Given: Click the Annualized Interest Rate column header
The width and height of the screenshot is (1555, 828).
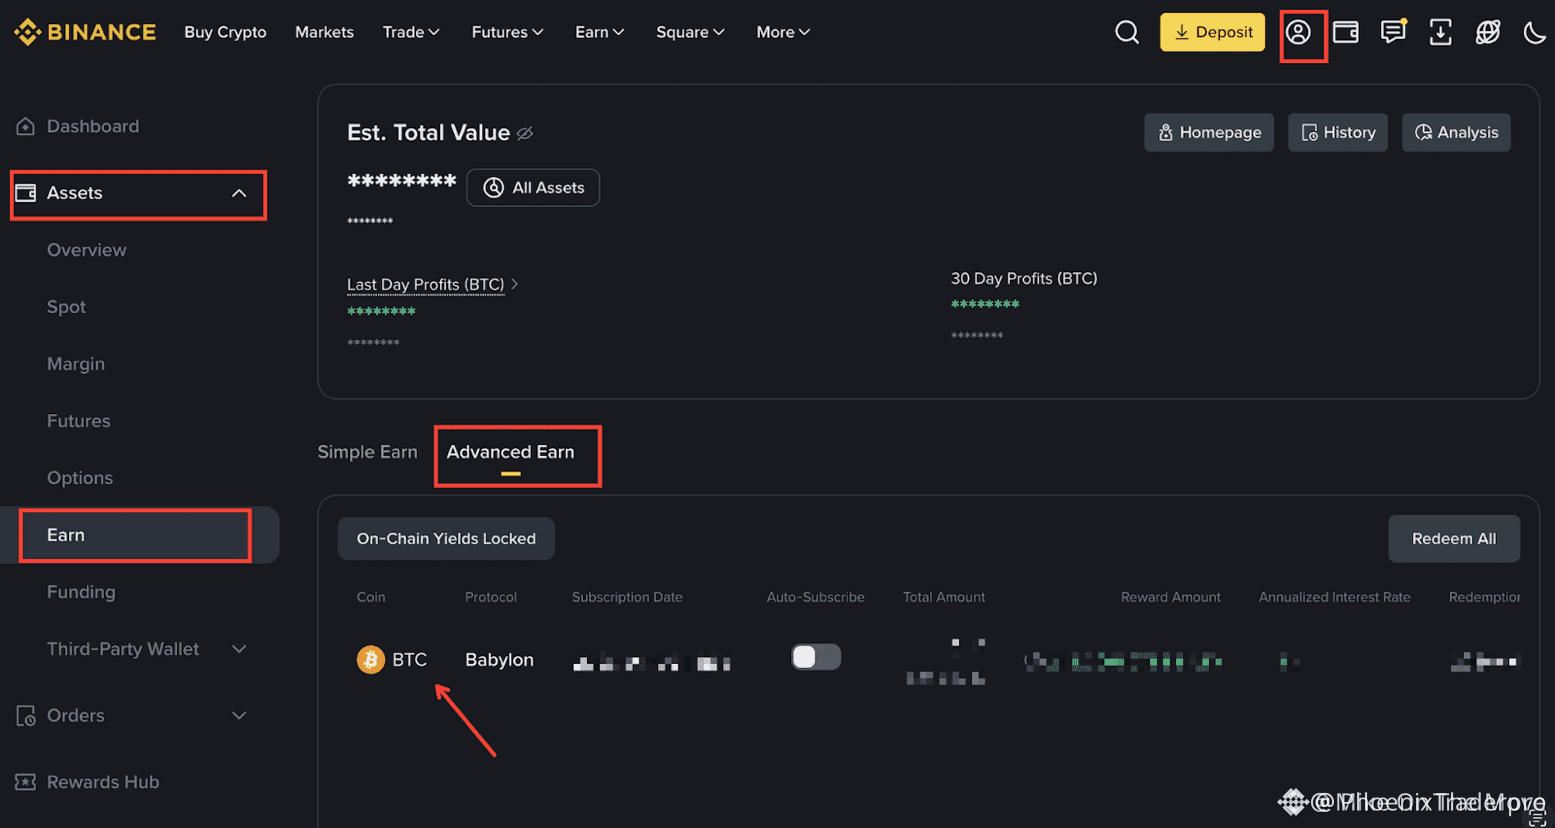Looking at the screenshot, I should (x=1335, y=597).
